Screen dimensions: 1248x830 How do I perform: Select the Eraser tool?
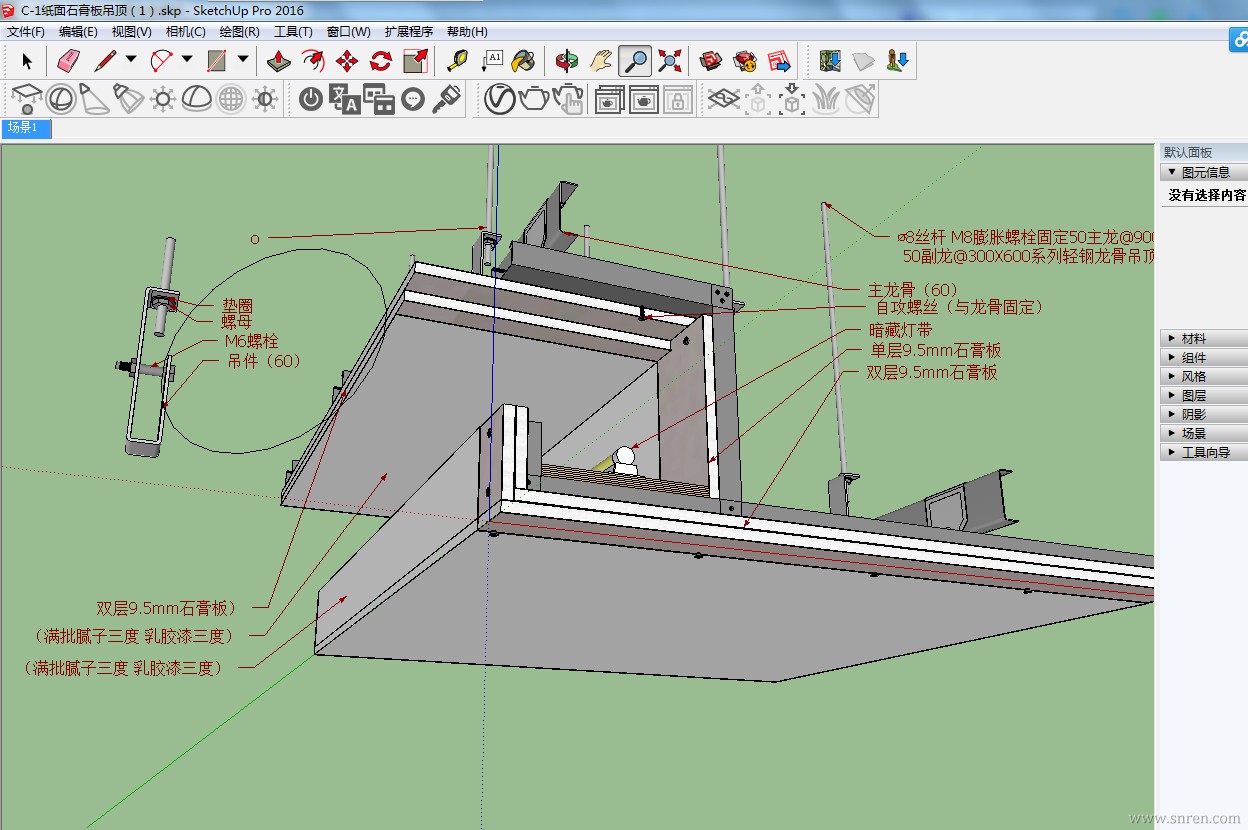click(x=68, y=61)
